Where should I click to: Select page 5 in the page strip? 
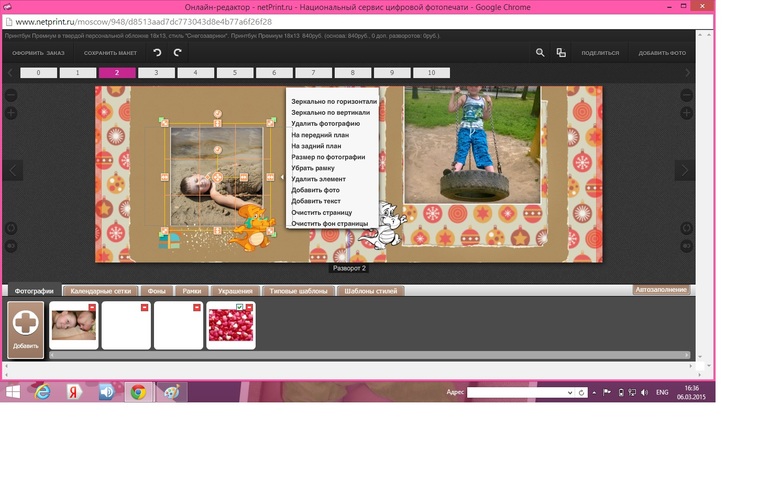(235, 73)
